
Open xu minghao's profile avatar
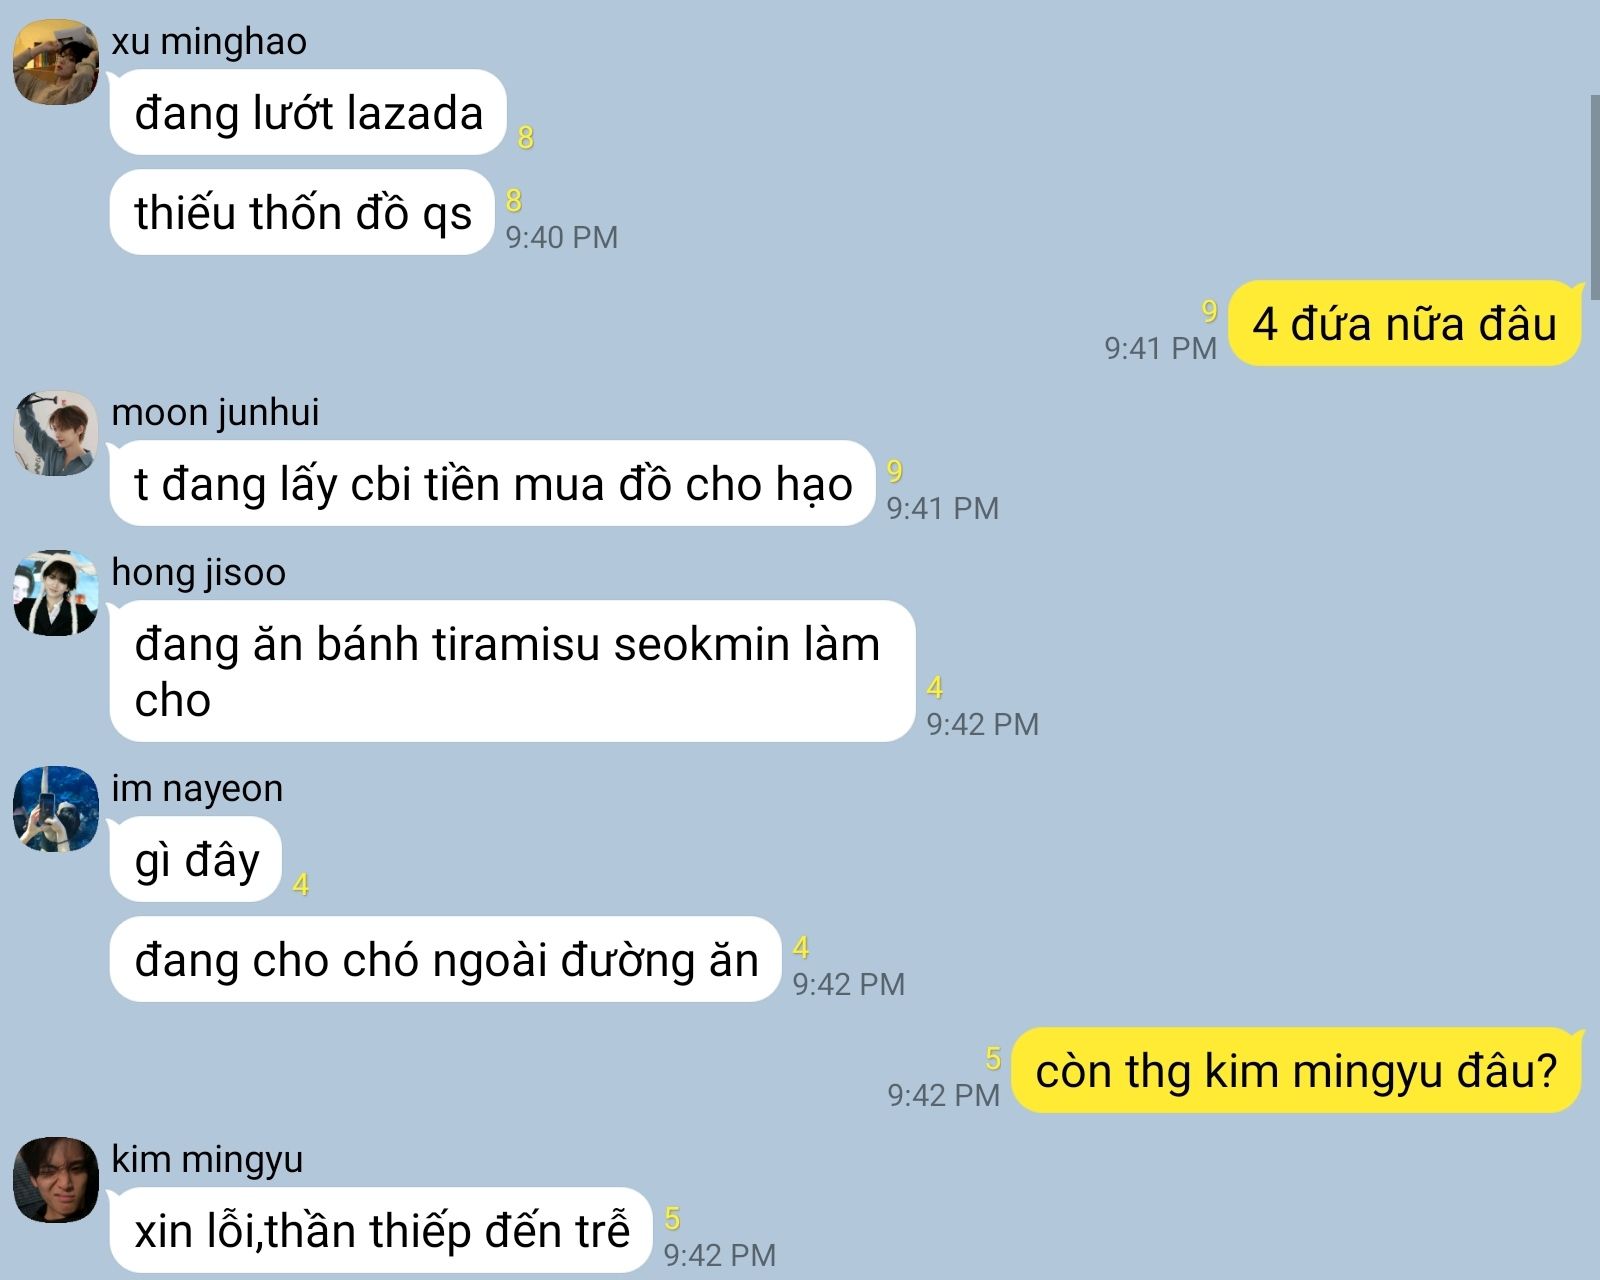coord(56,62)
